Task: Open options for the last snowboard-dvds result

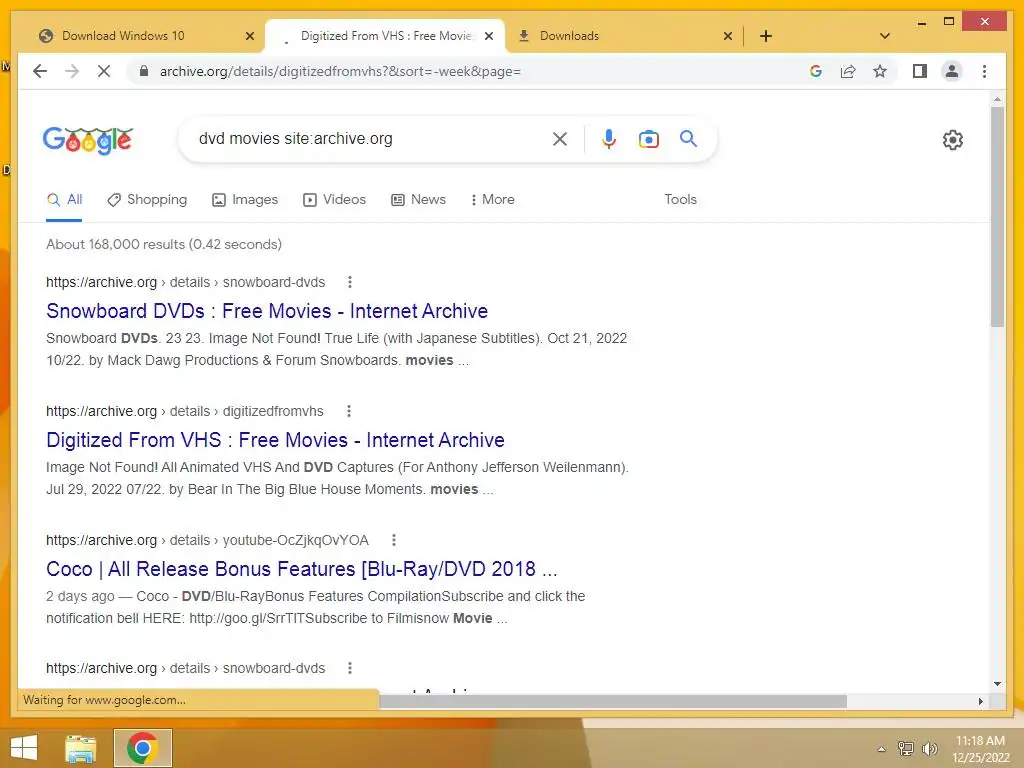Action: point(350,668)
